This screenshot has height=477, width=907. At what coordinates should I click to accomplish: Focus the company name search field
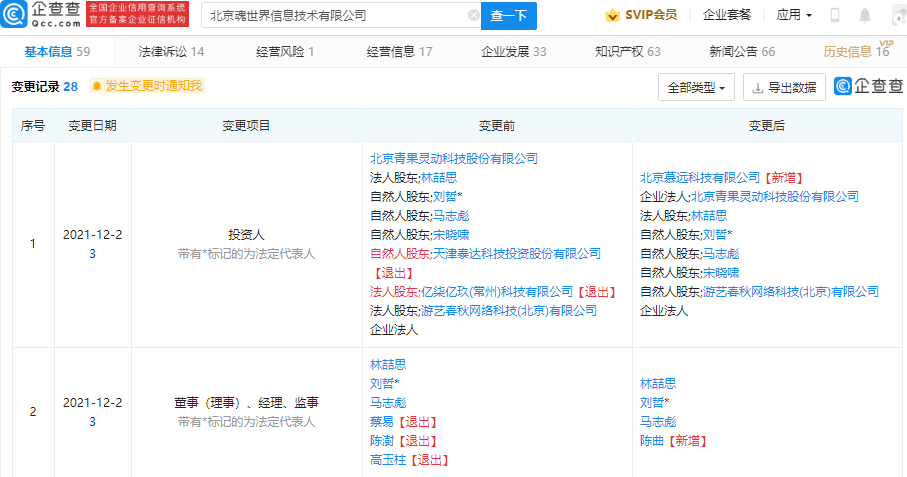pyautogui.click(x=335, y=16)
